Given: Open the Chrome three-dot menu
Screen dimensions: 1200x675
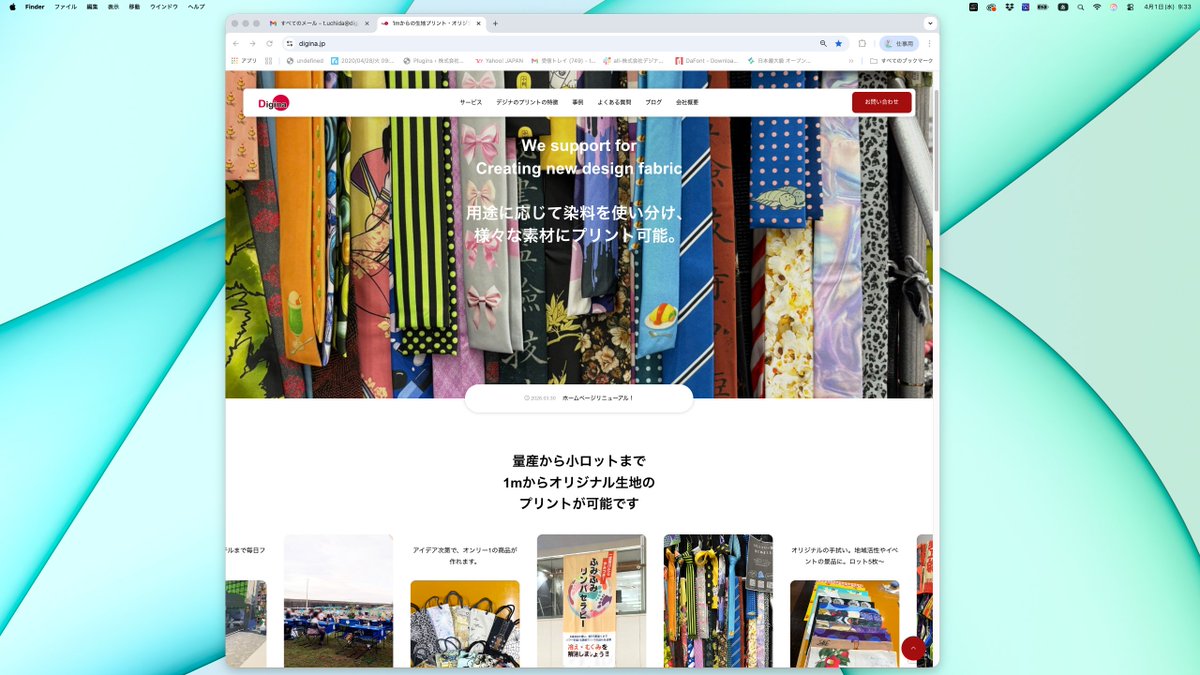Looking at the screenshot, I should click(x=929, y=44).
